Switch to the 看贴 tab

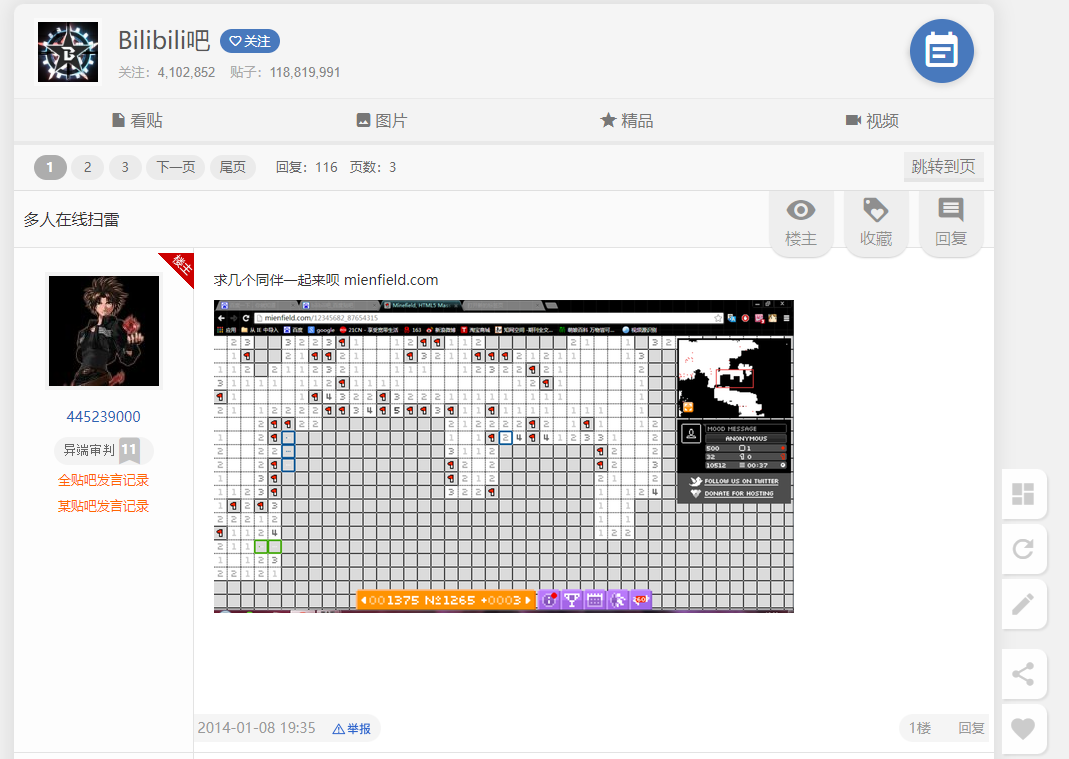[x=137, y=121]
